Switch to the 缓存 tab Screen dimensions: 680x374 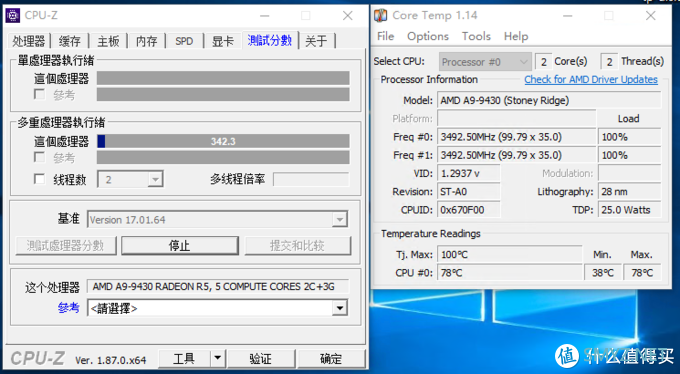click(69, 41)
